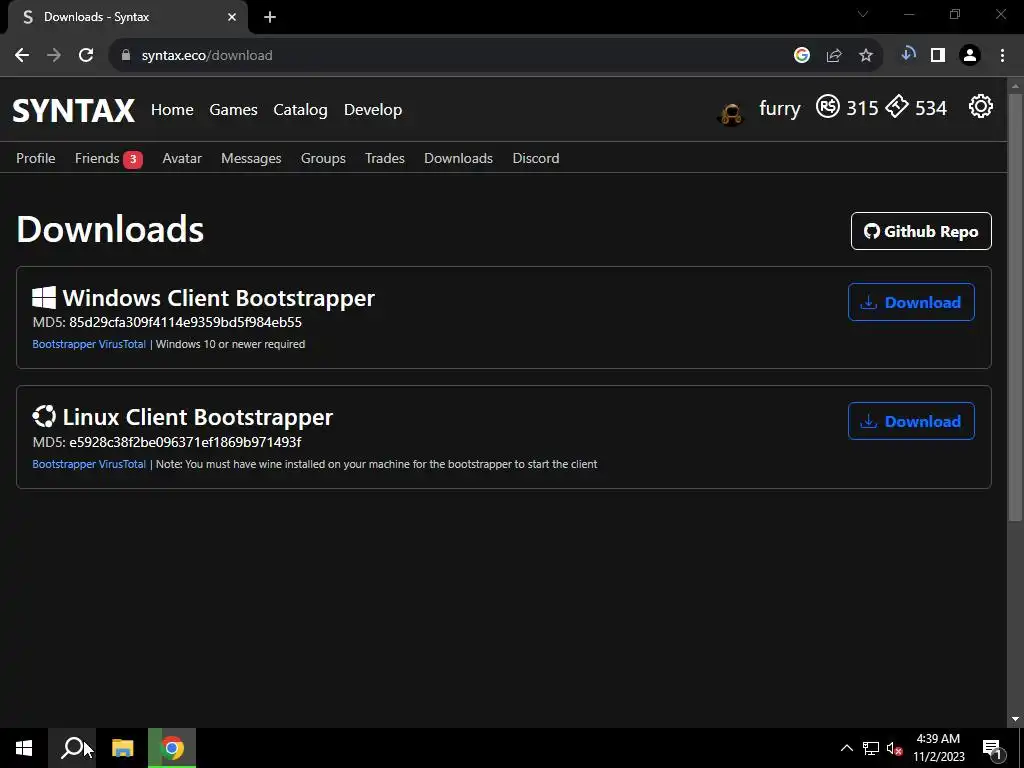
Task: Open the Messages tab
Action: [251, 158]
